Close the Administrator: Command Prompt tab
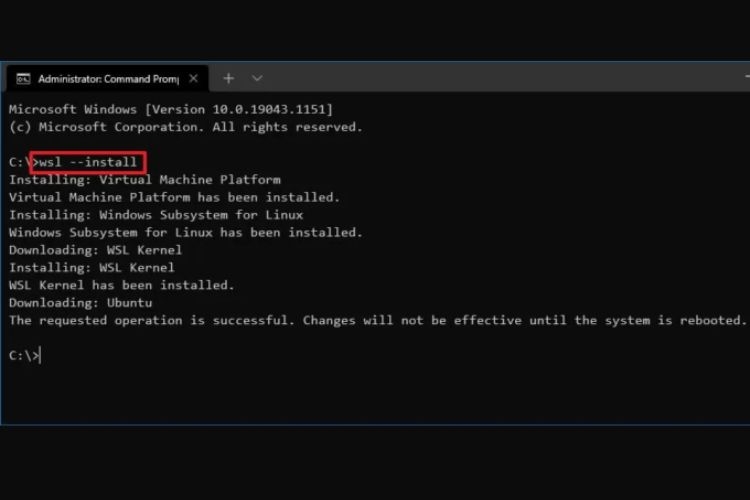Viewport: 750px width, 500px height. (x=193, y=78)
